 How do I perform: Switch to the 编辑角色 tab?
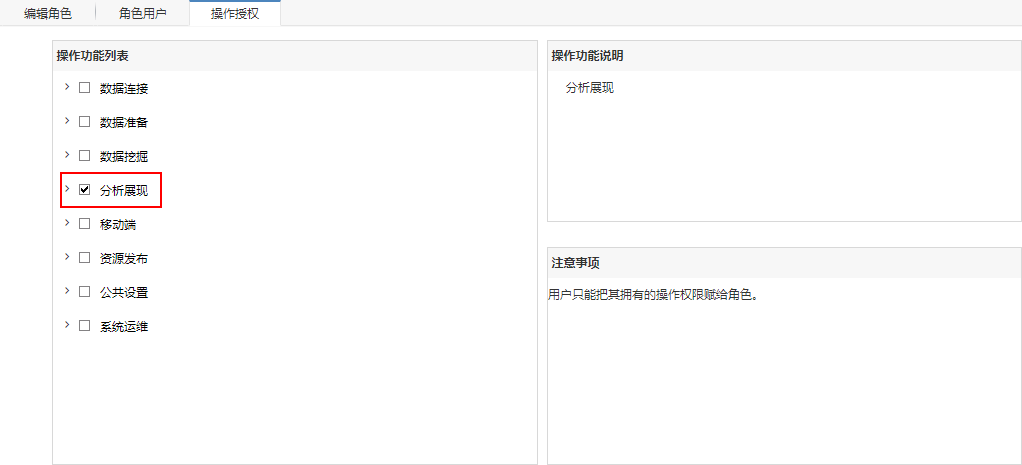click(x=48, y=14)
